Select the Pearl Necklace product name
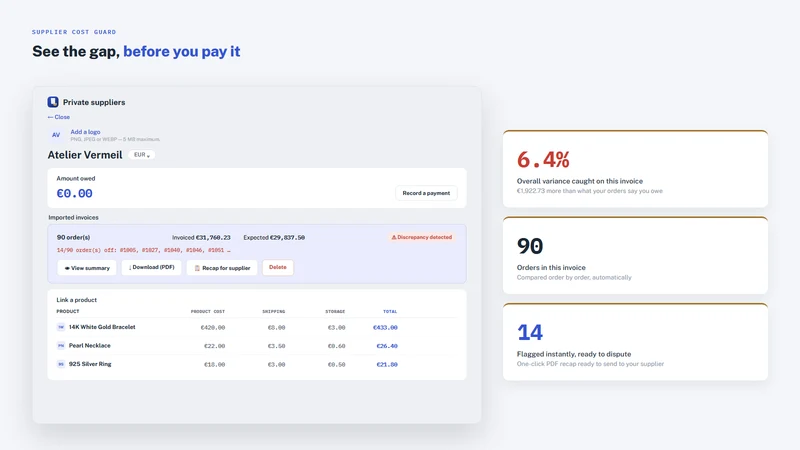Viewport: 800px width, 450px height. 90,345
